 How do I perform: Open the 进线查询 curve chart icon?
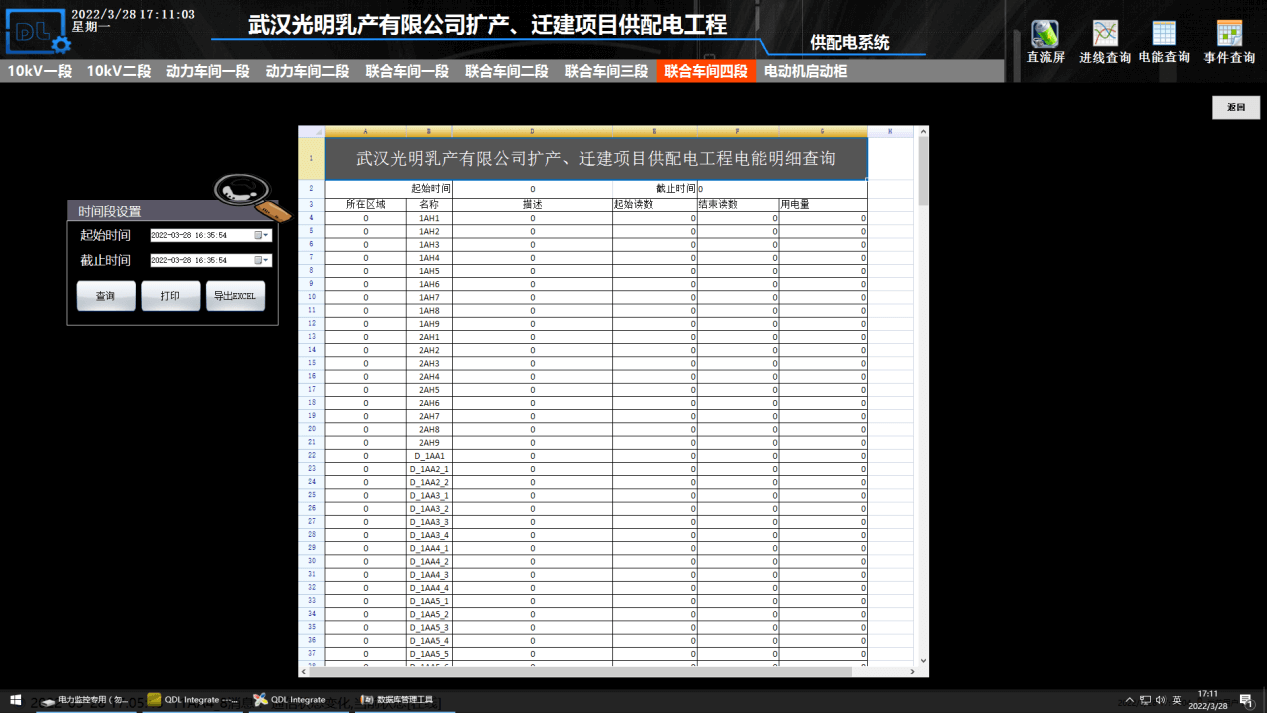[x=1105, y=34]
